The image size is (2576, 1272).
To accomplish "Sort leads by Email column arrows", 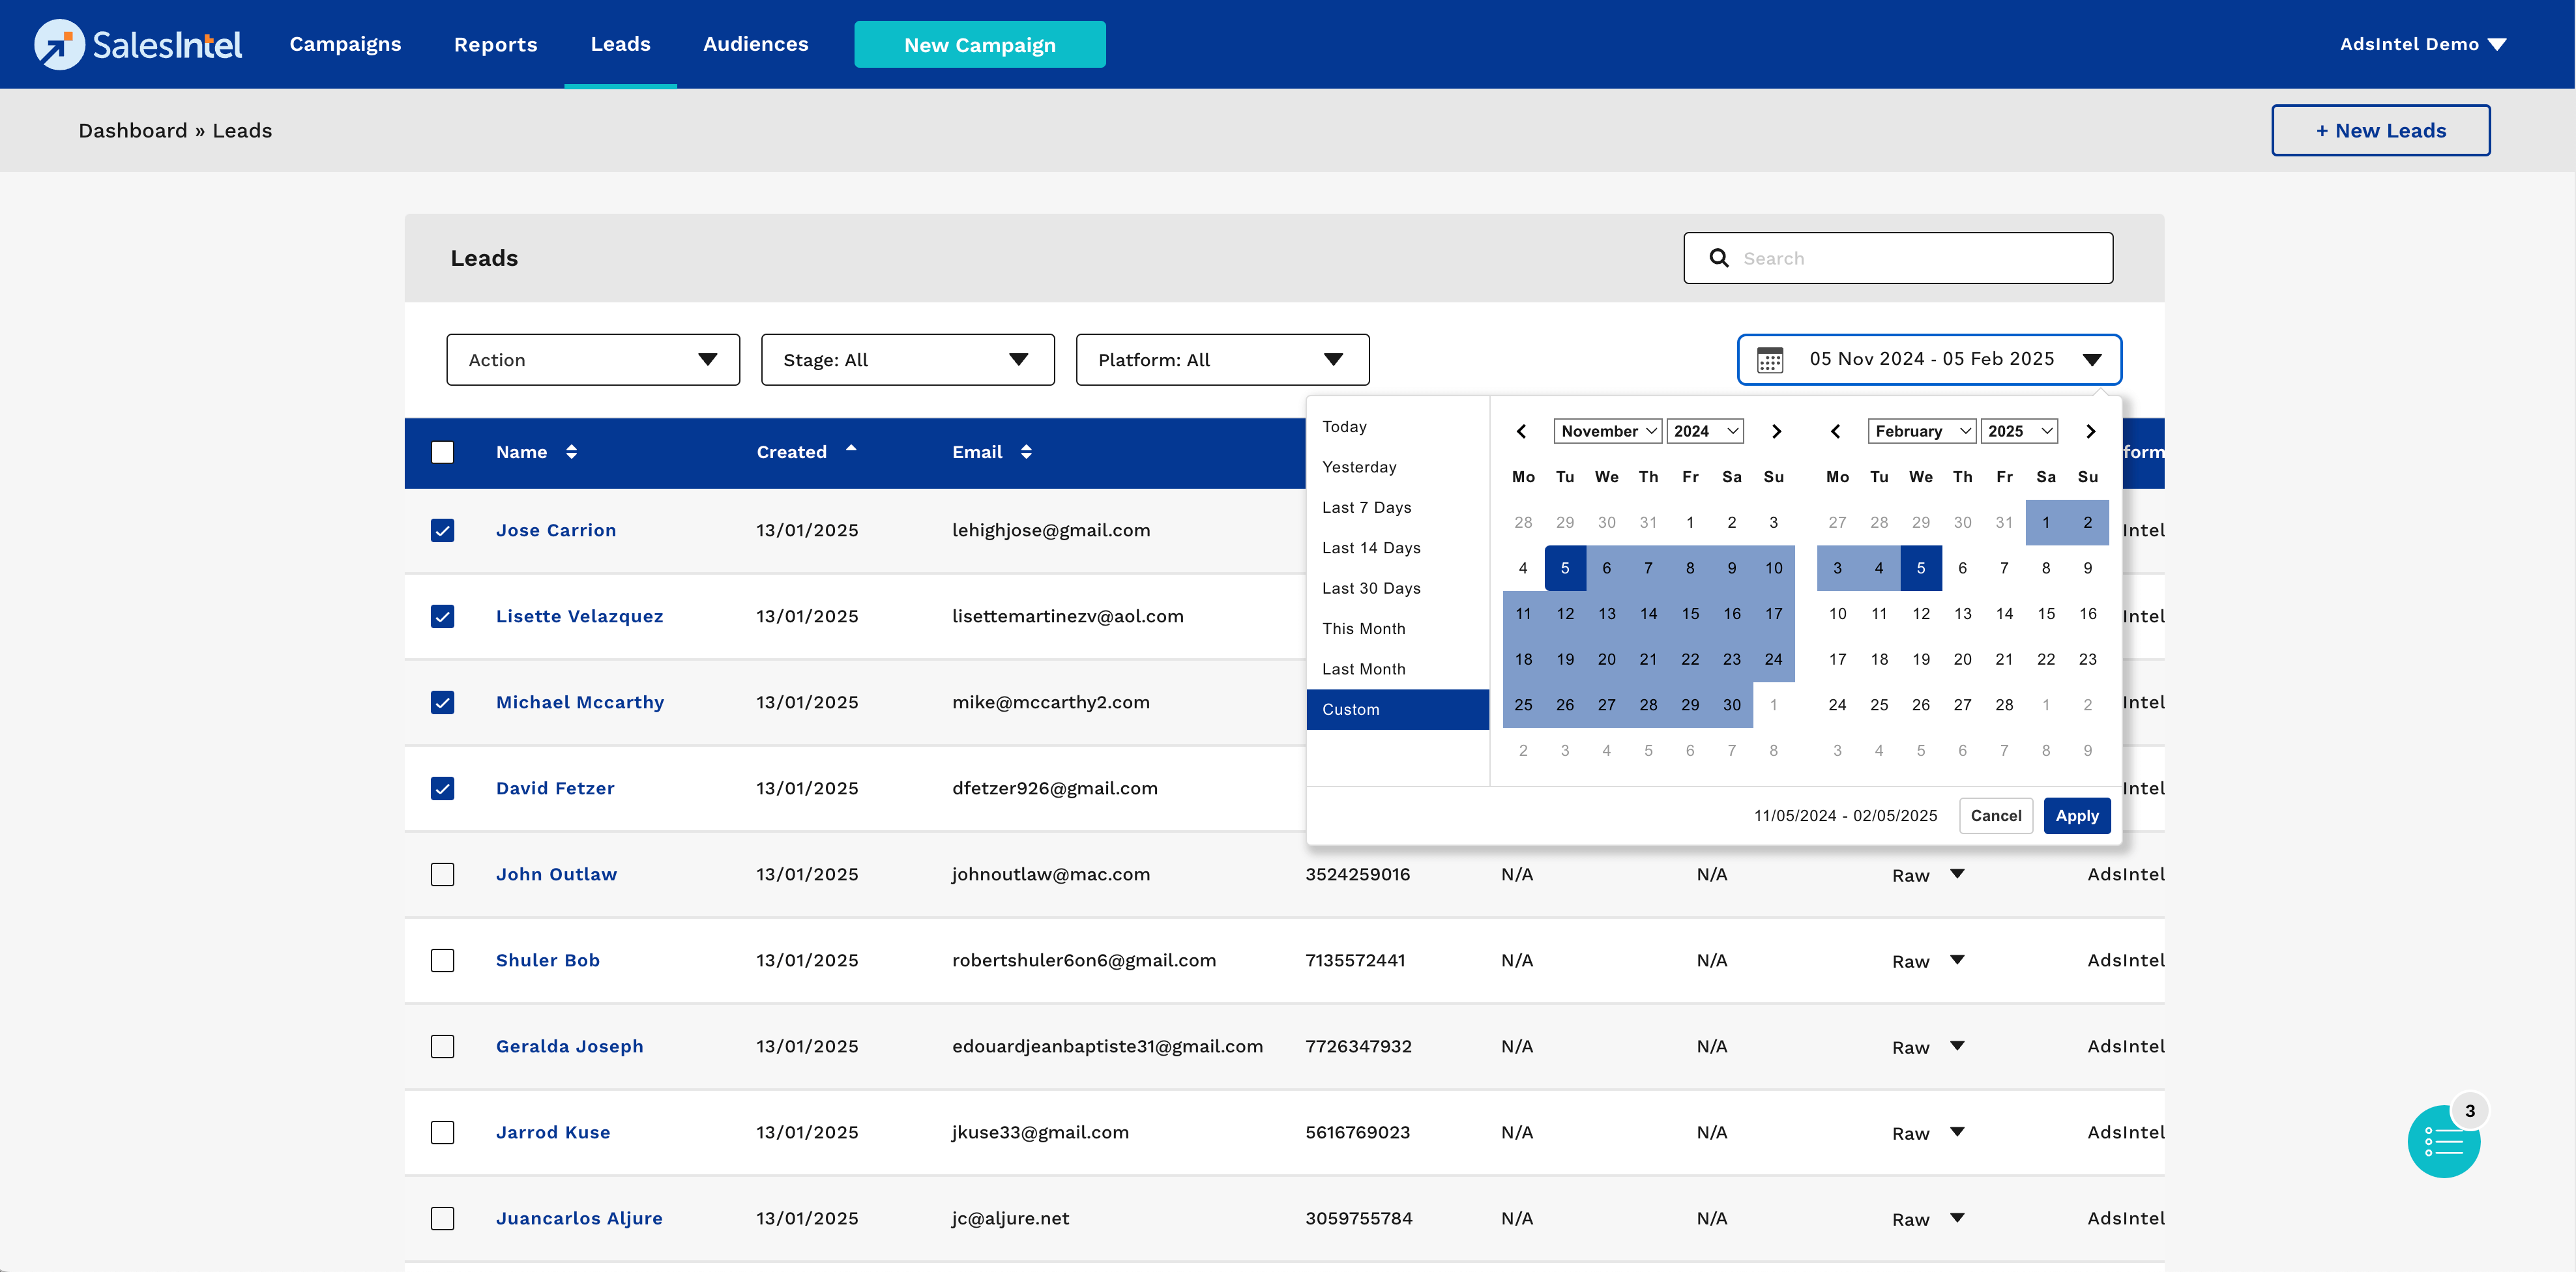I will 1026,452.
